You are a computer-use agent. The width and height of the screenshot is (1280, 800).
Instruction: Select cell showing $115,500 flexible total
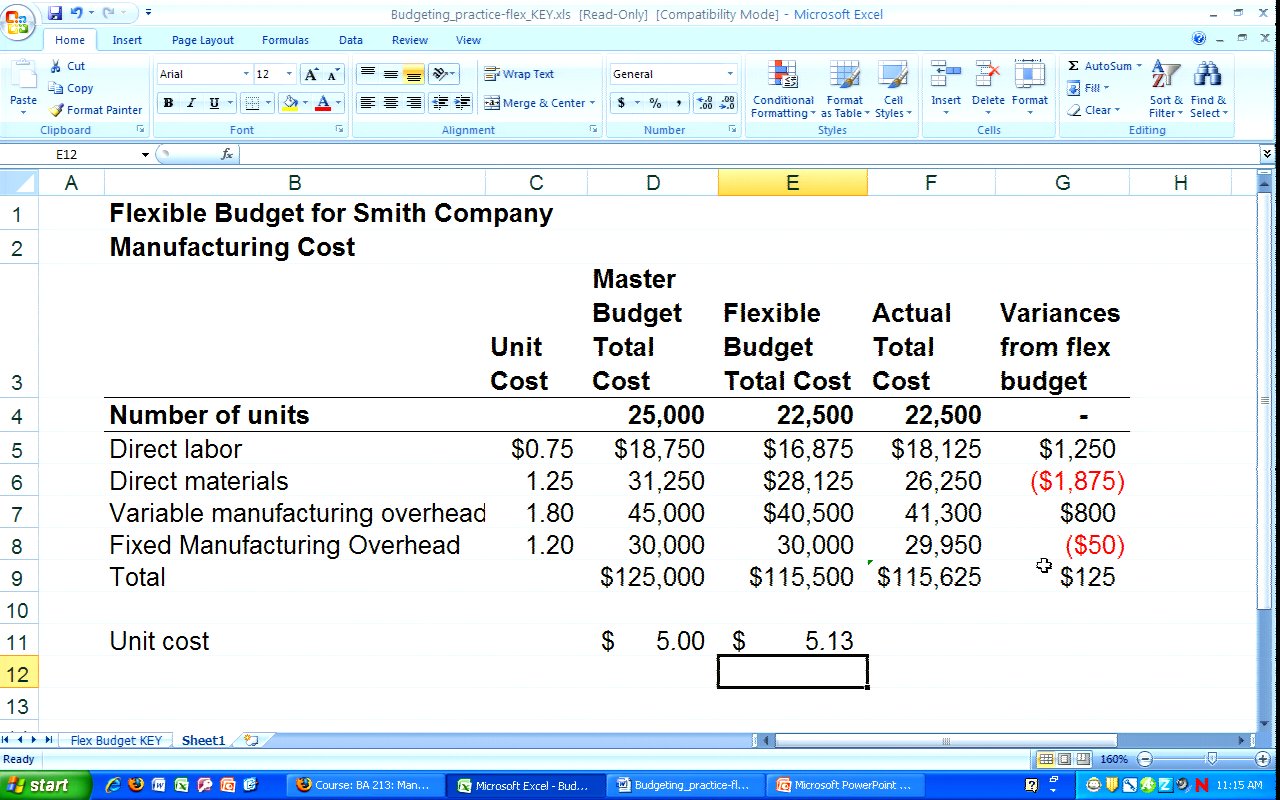click(792, 577)
